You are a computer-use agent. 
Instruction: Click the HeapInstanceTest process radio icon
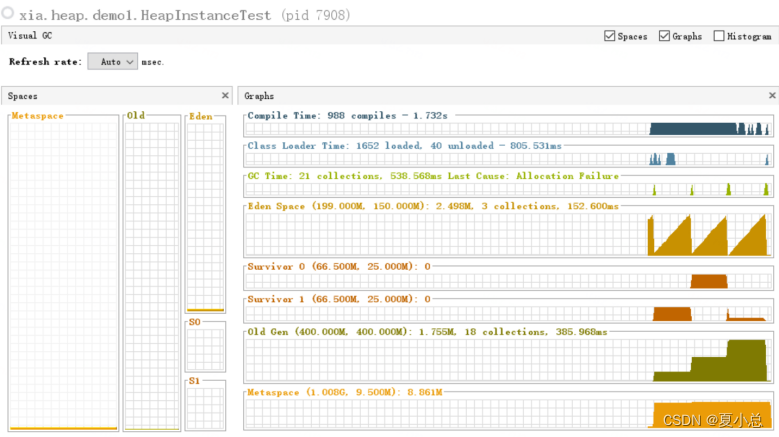[7, 13]
